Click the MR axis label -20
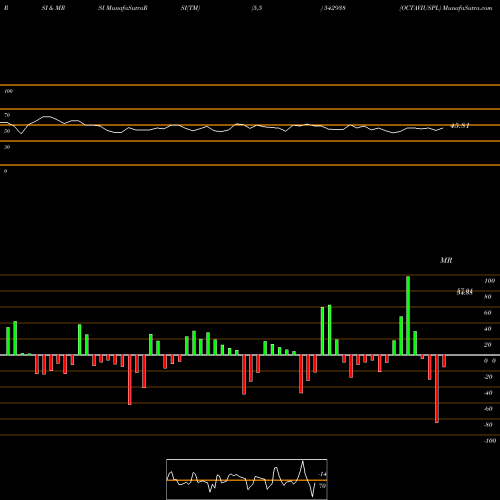The height and width of the screenshot is (500, 500). (488, 377)
